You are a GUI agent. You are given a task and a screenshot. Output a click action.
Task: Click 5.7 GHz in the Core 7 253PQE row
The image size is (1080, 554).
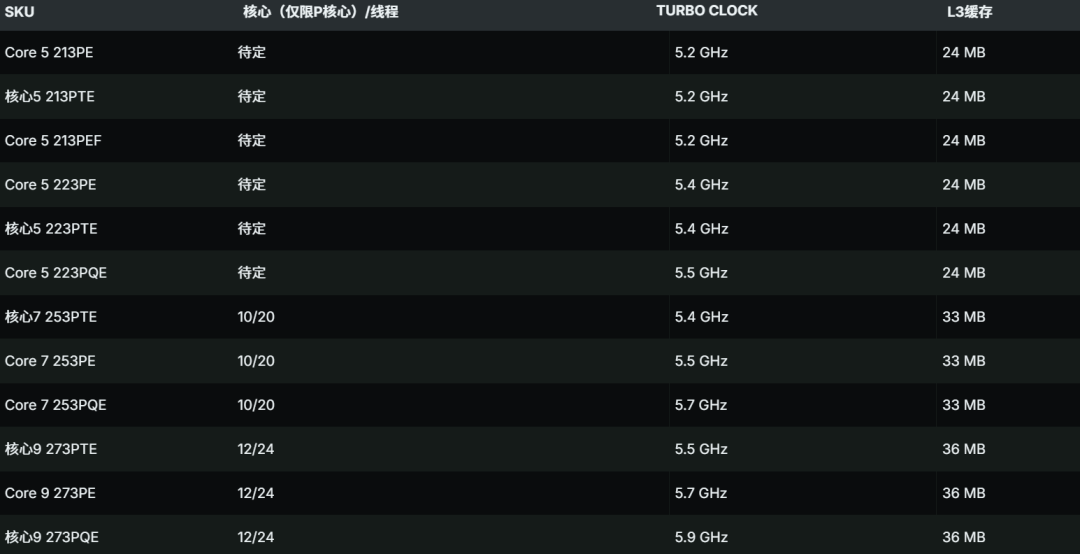pos(701,405)
